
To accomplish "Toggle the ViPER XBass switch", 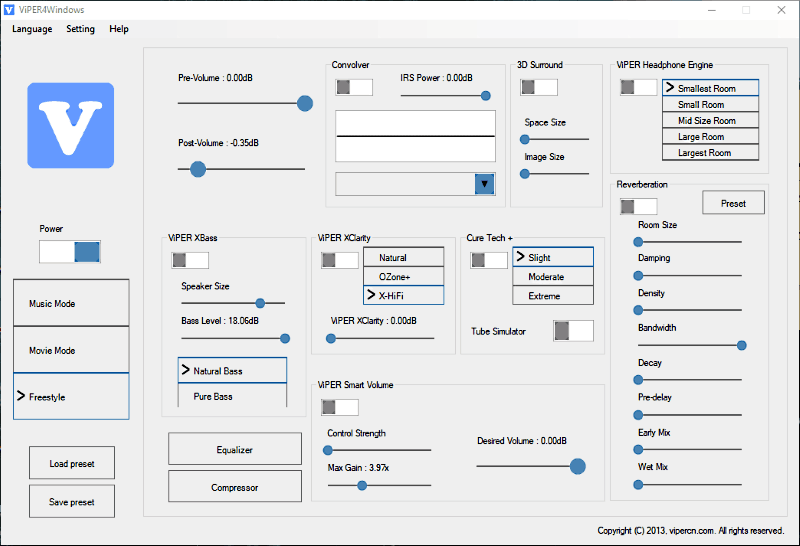I will (190, 260).
